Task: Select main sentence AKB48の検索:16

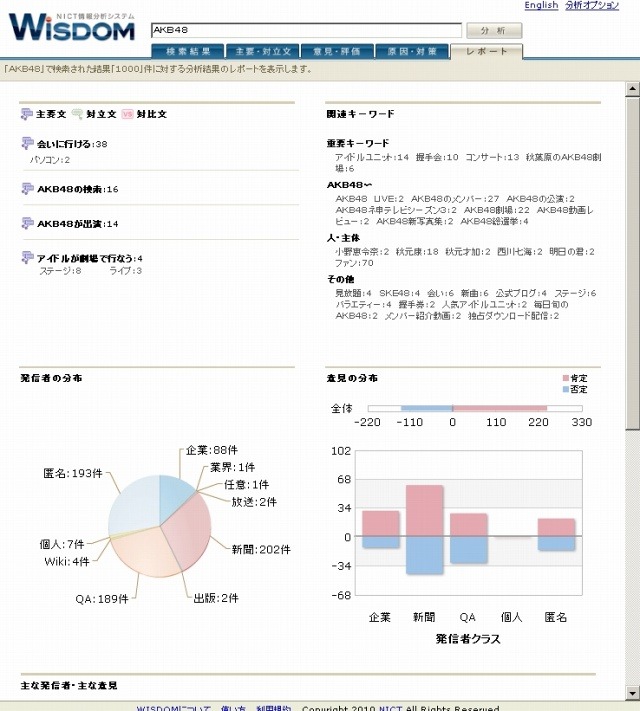Action: pos(78,189)
